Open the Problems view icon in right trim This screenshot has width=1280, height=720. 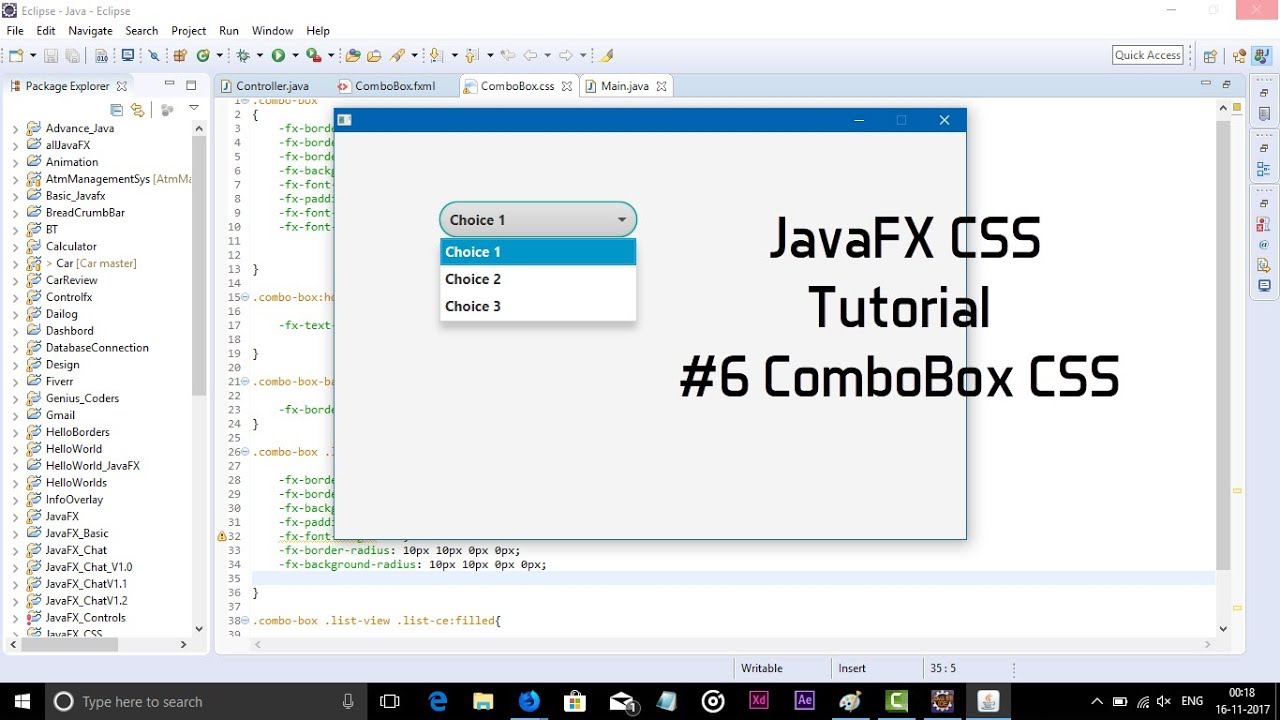(1264, 223)
